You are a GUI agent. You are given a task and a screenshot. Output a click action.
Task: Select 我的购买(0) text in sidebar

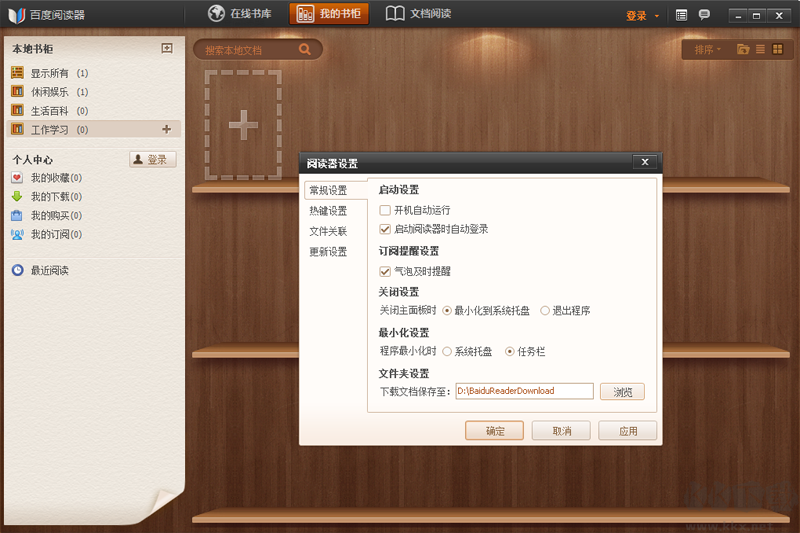click(x=56, y=215)
